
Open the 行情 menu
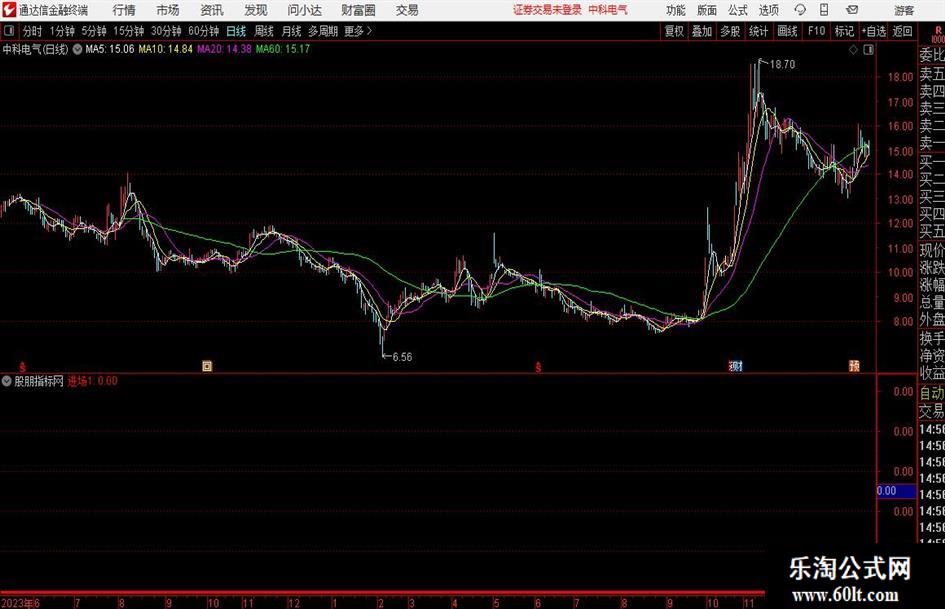(124, 10)
